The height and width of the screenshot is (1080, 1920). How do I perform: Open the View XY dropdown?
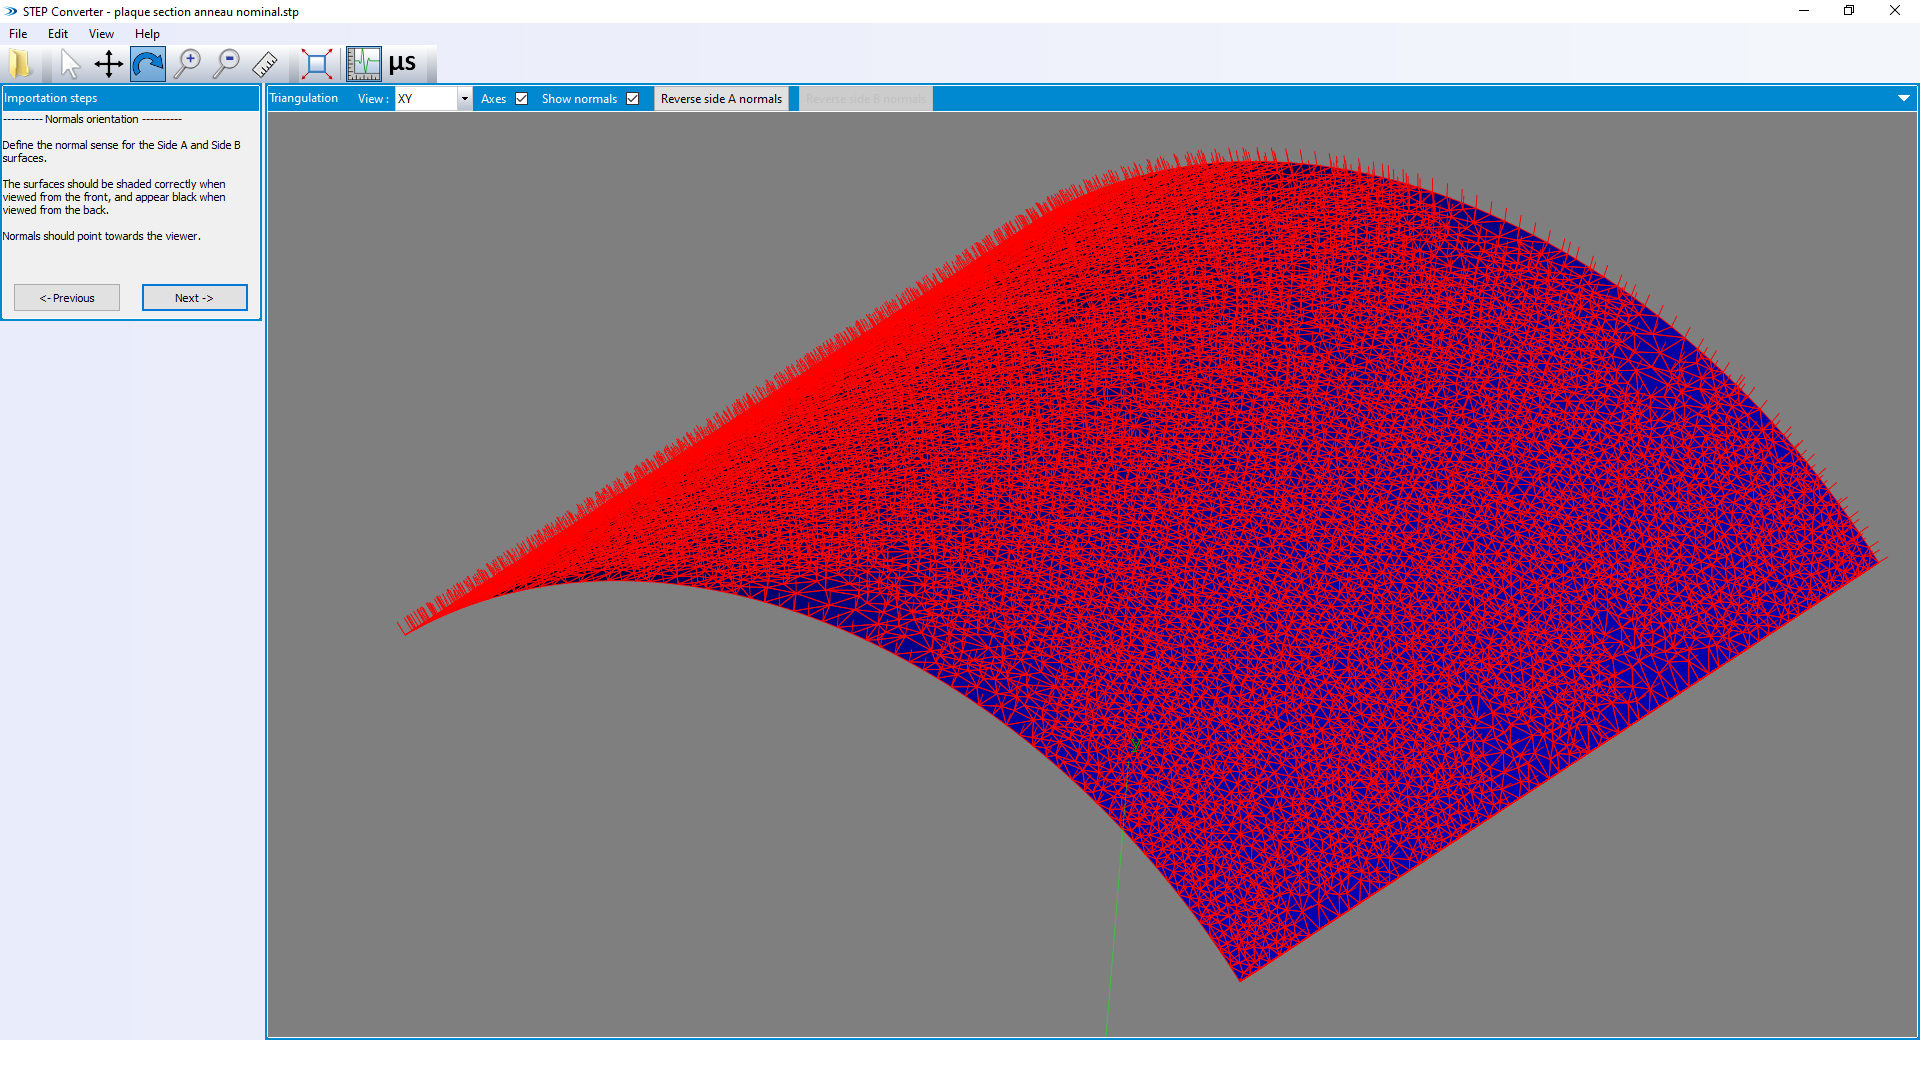click(x=463, y=98)
